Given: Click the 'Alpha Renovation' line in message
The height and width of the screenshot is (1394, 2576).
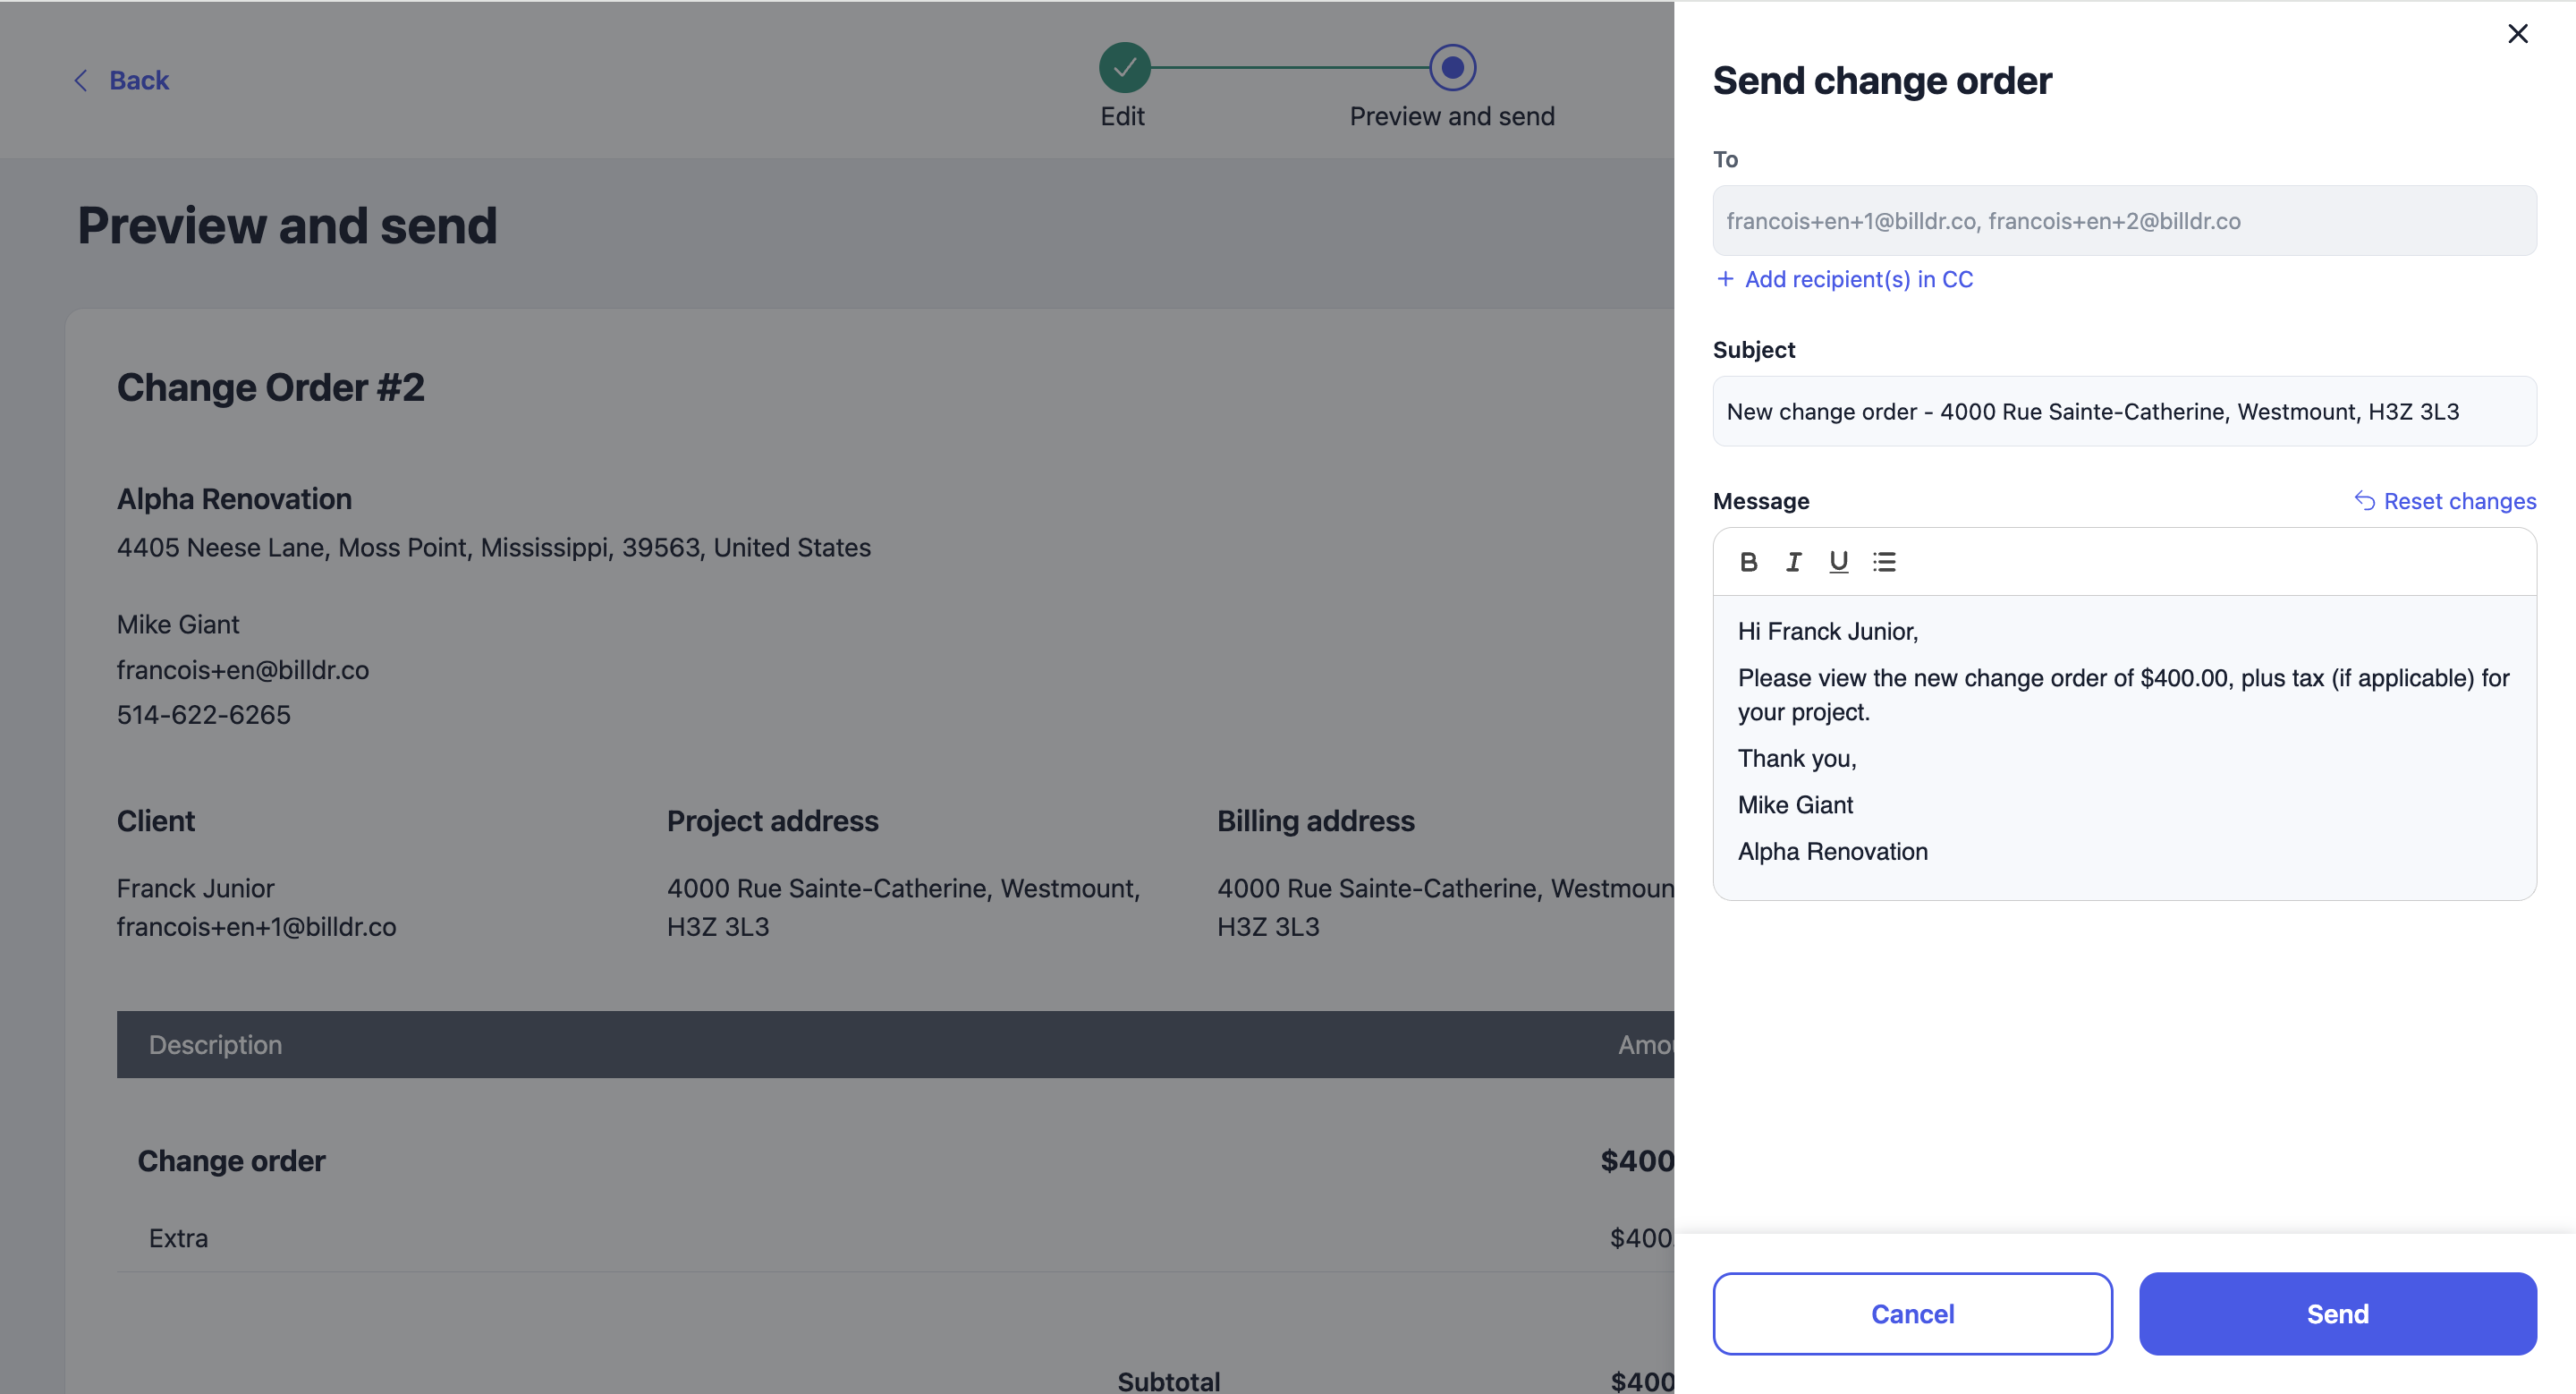Looking at the screenshot, I should pyautogui.click(x=1832, y=851).
